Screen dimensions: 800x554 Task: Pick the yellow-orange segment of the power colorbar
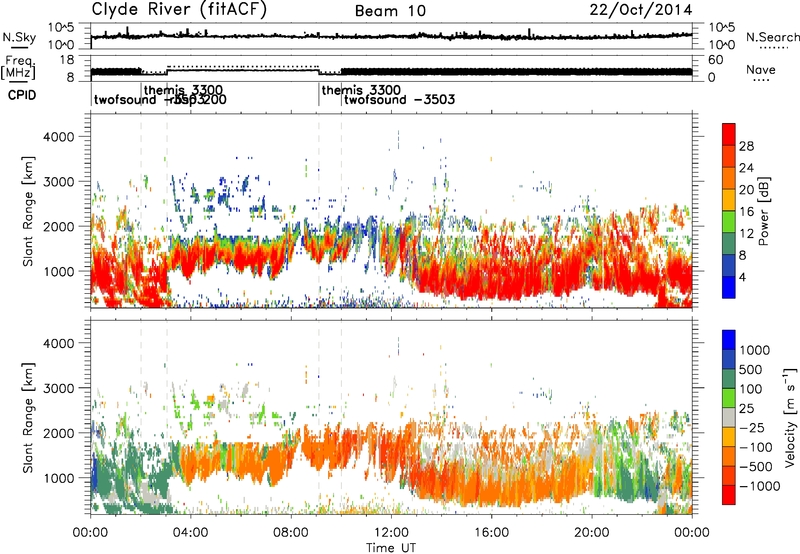[x=729, y=200]
